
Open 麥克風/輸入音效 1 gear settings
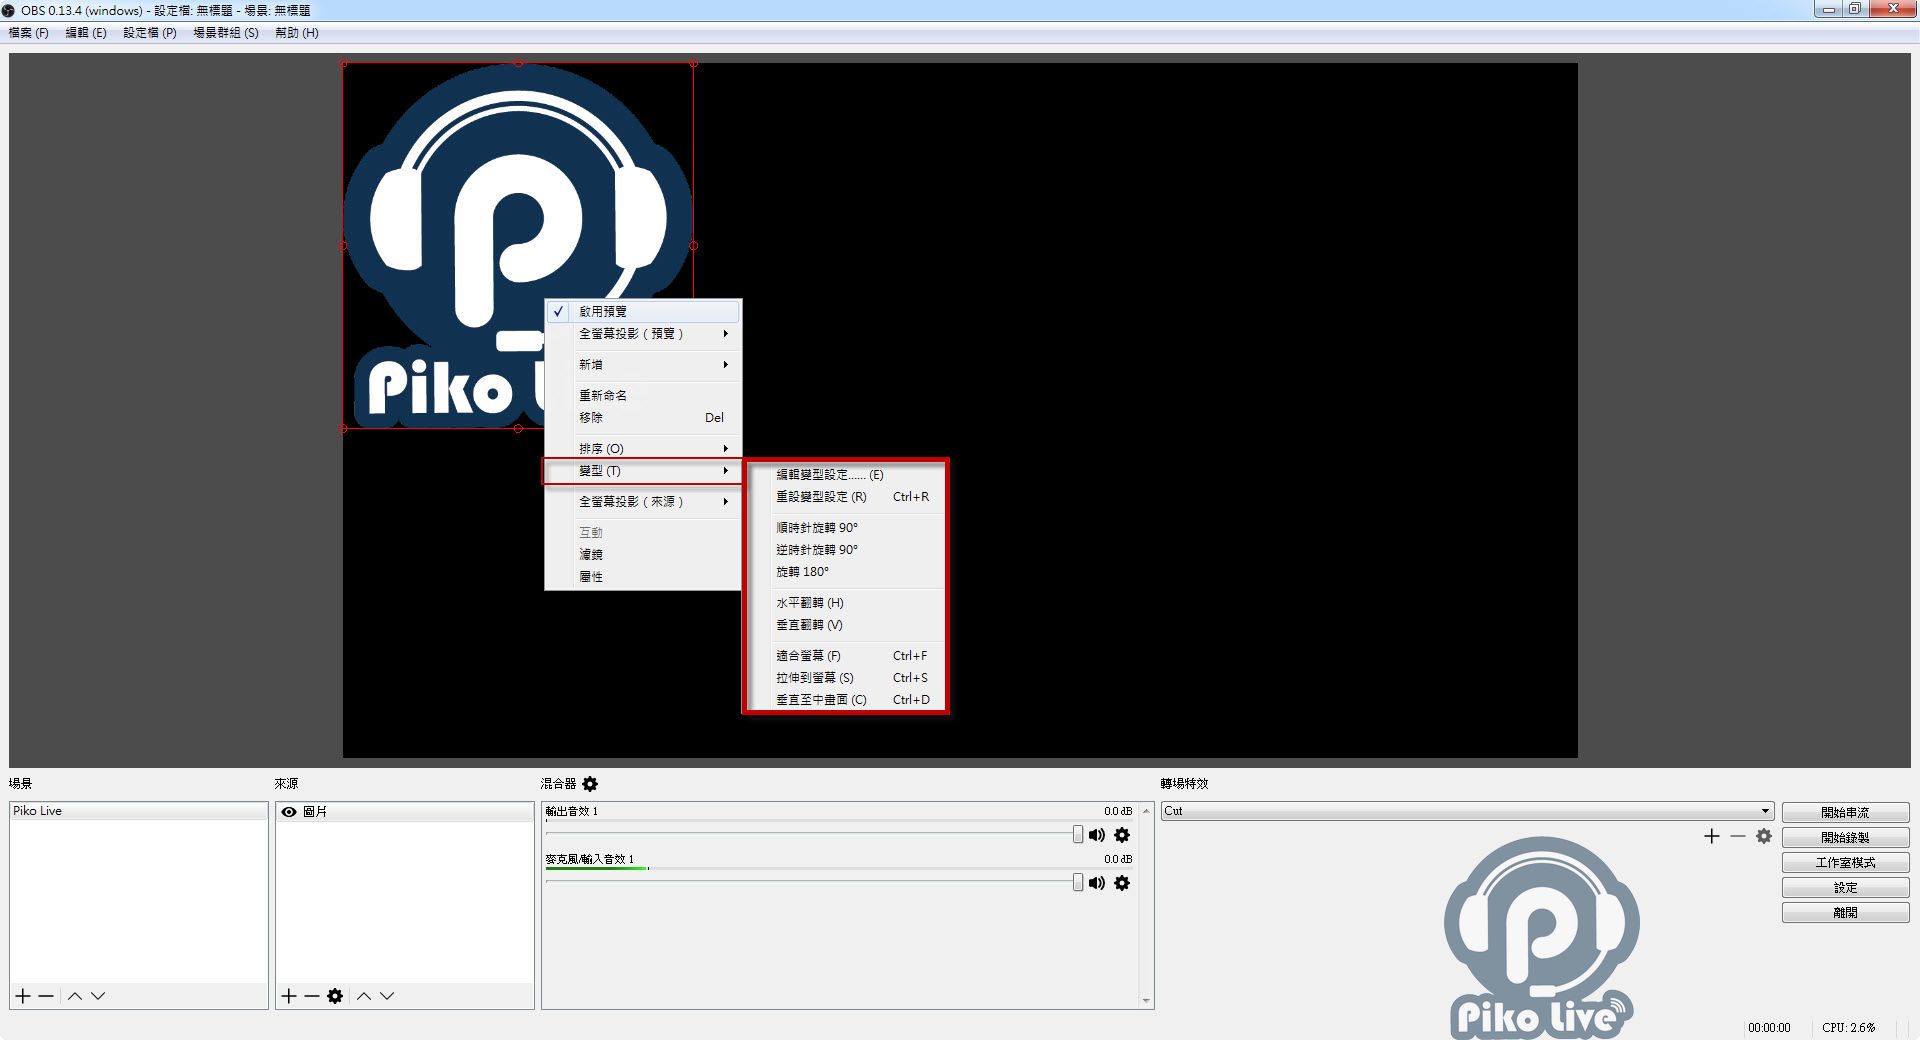(1122, 883)
